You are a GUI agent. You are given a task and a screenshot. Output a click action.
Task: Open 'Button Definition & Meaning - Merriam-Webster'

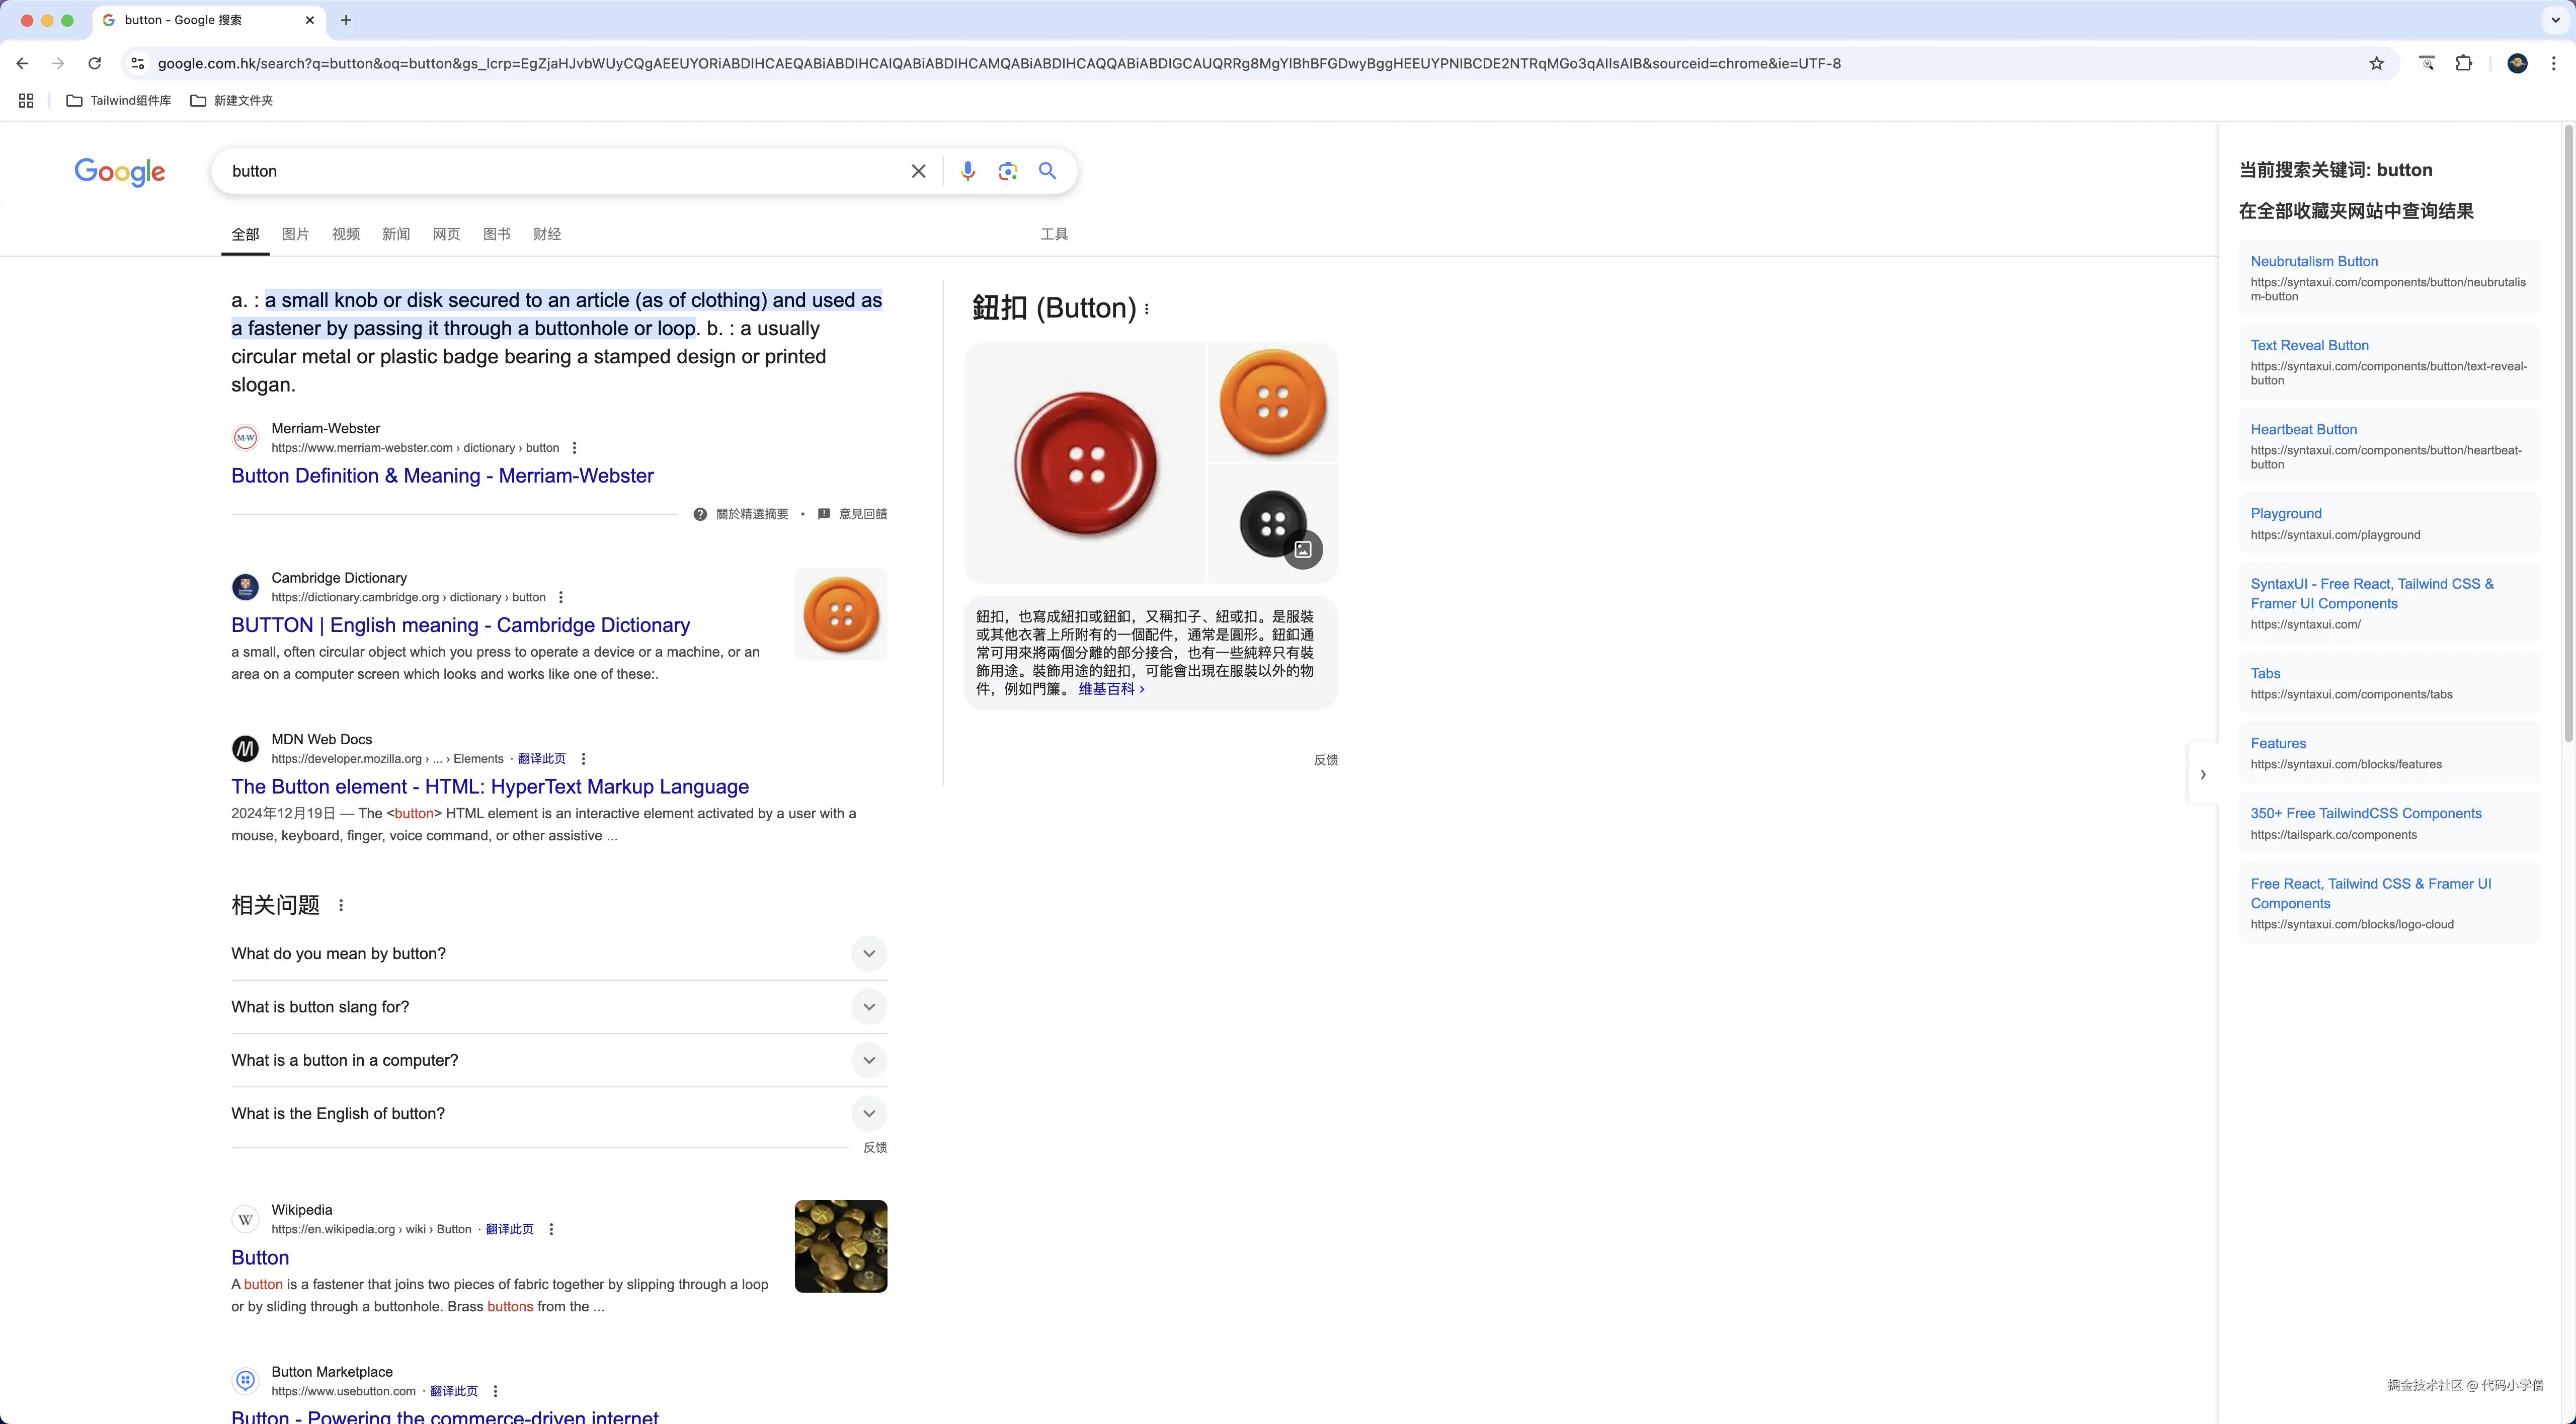click(441, 475)
